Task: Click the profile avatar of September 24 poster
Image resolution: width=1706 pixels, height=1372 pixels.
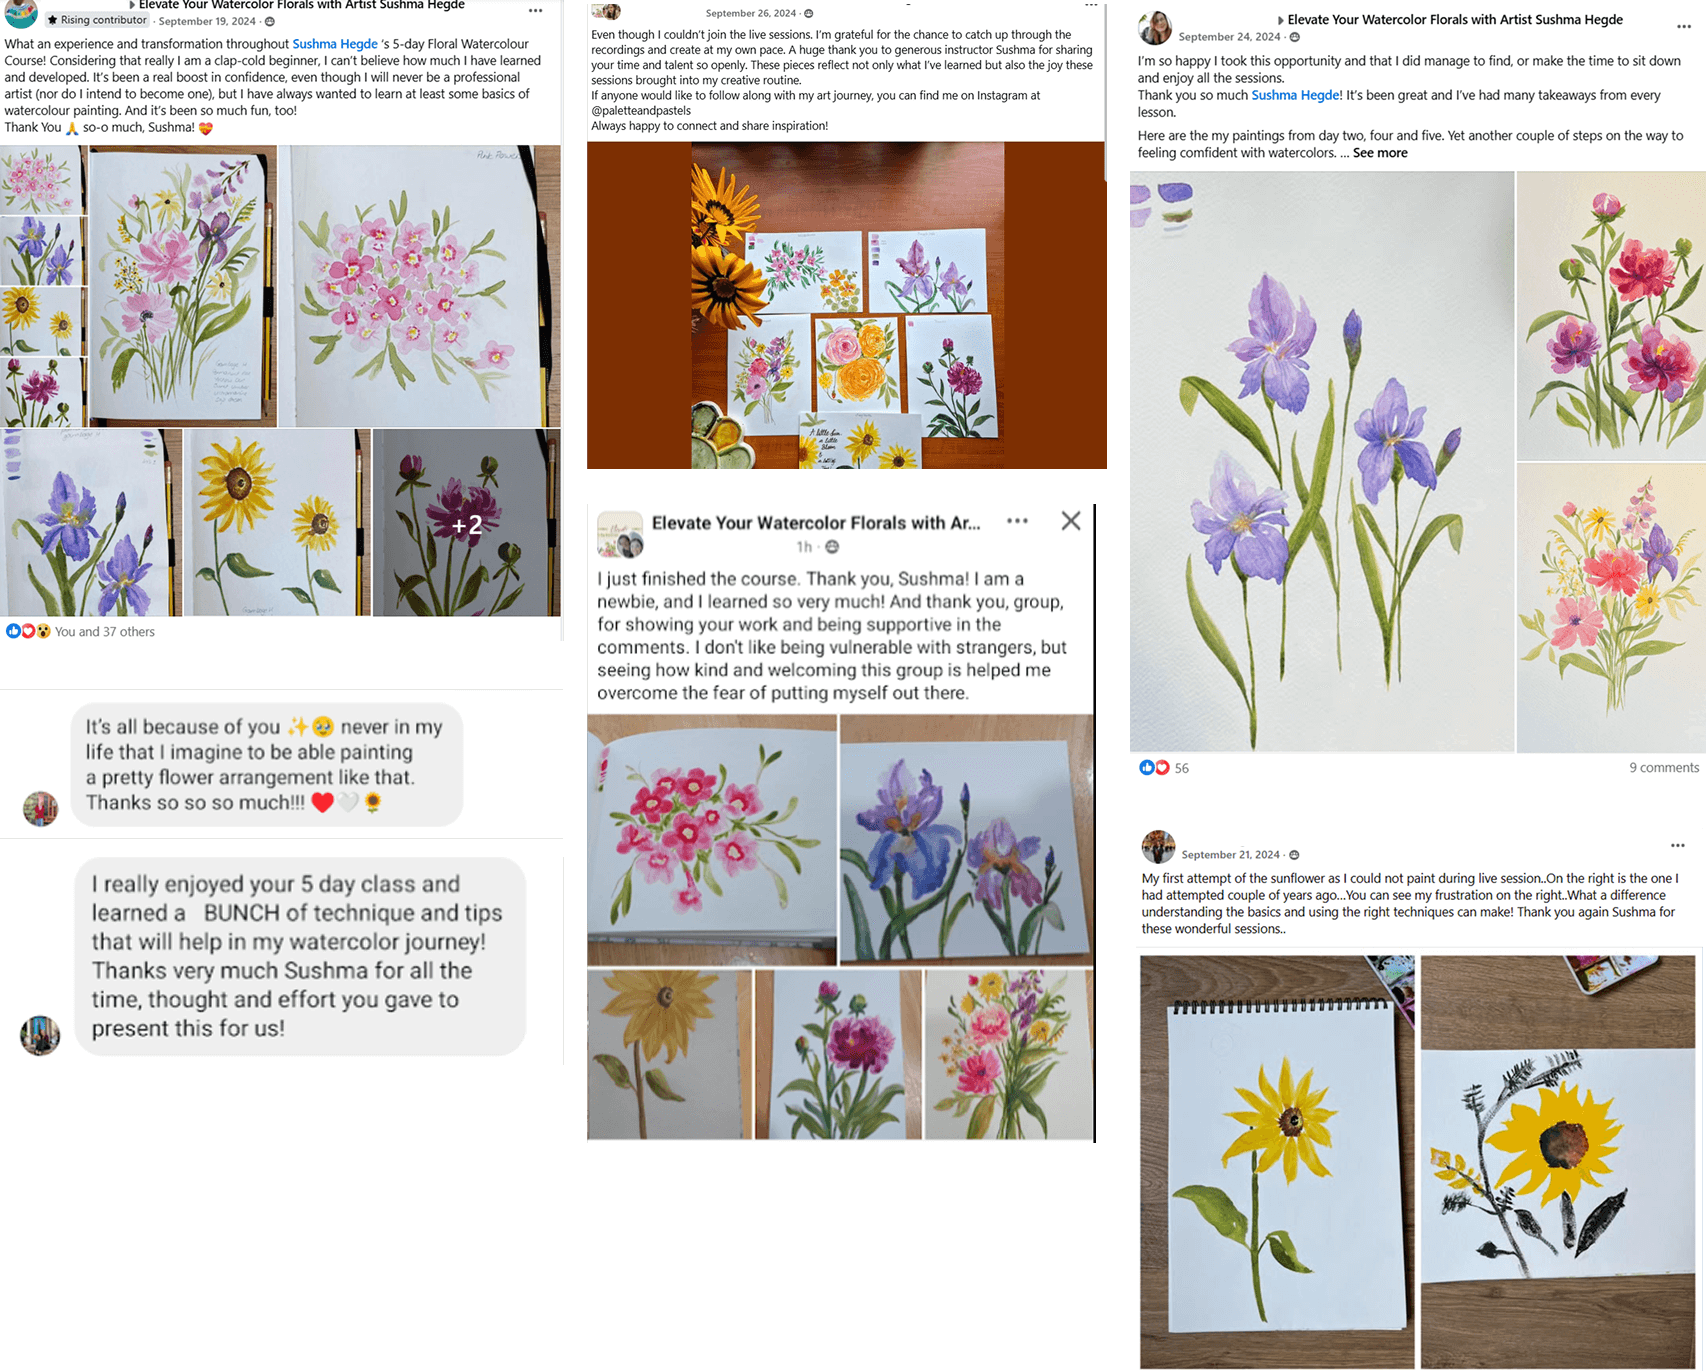Action: pyautogui.click(x=1155, y=28)
